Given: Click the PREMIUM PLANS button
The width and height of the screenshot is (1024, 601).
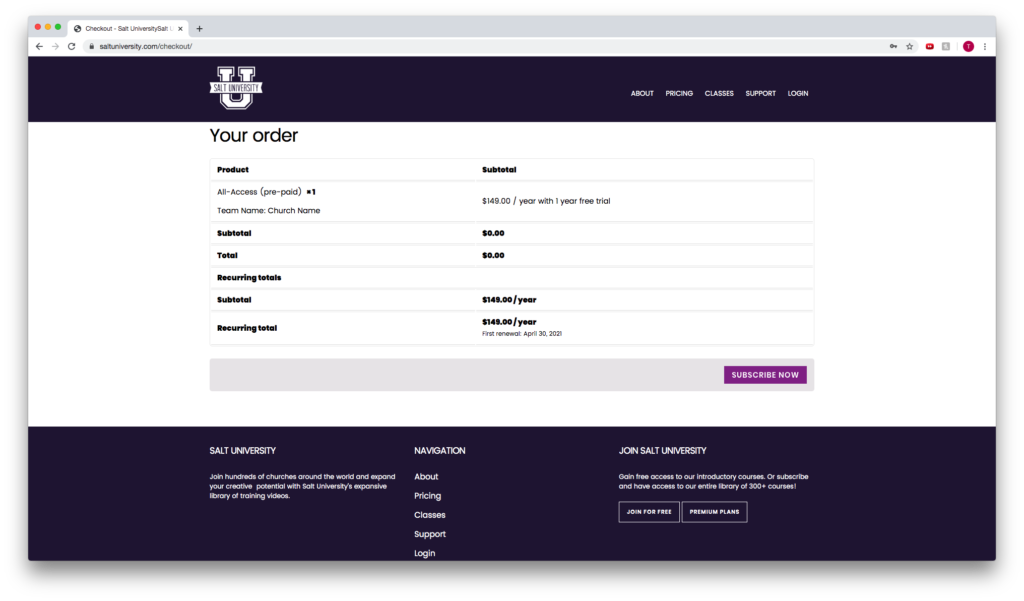Looking at the screenshot, I should coord(714,512).
